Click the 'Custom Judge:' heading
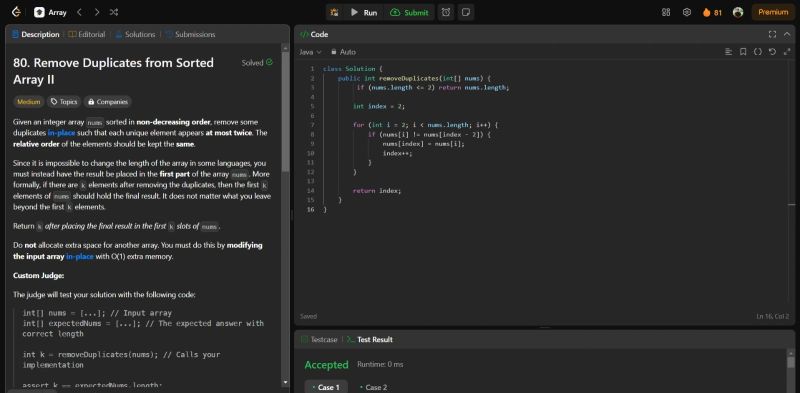Viewport: 800px width, 393px height. tap(38, 276)
